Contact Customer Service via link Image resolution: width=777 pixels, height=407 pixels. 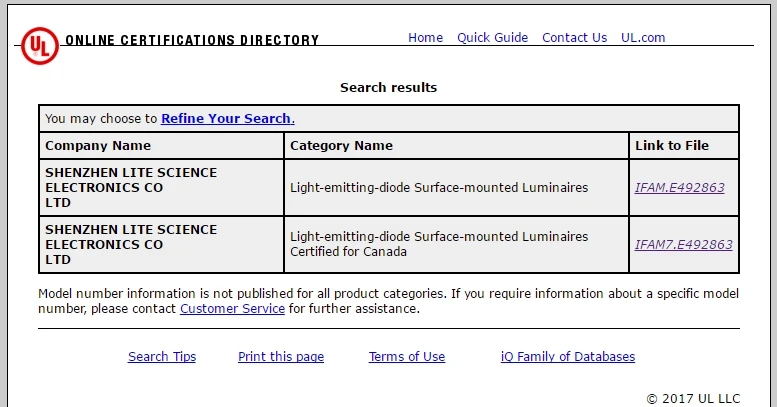tap(232, 308)
